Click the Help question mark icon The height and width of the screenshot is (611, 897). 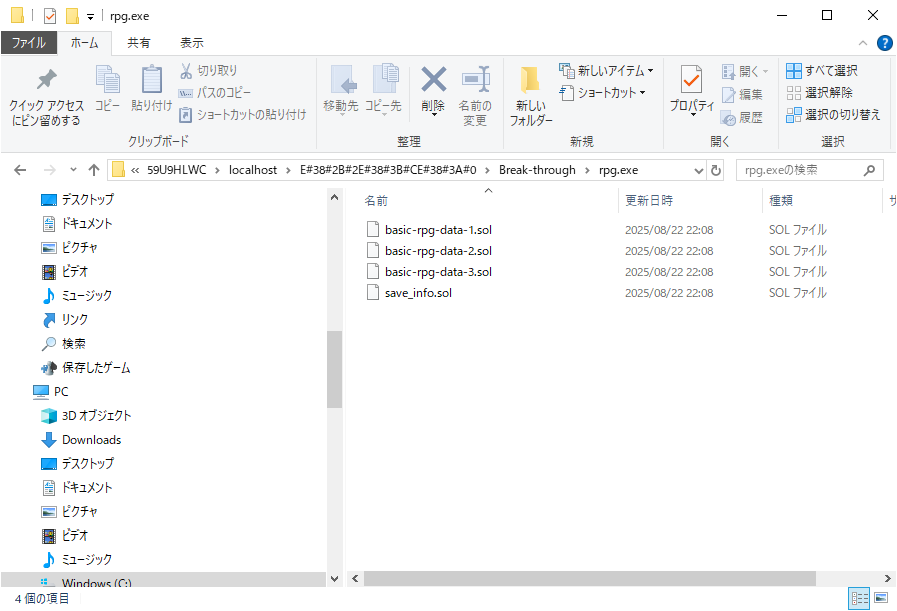click(884, 43)
